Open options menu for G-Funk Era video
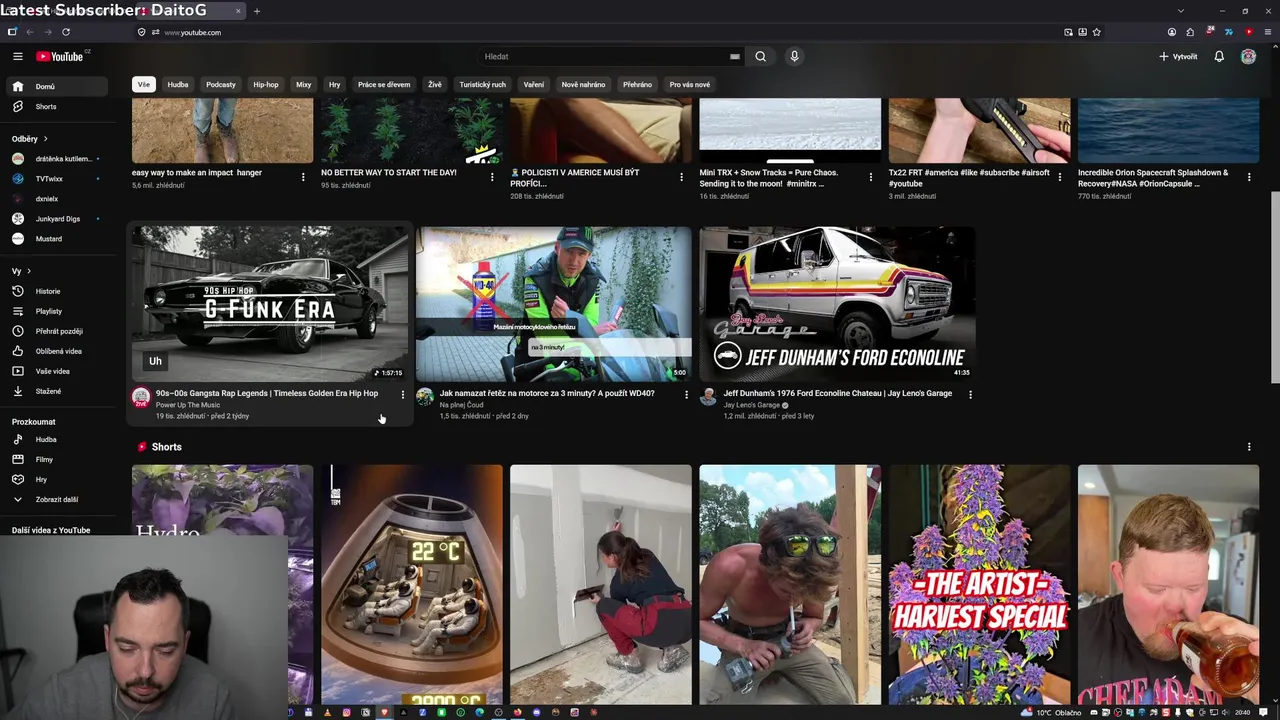Viewport: 1280px width, 720px height. (403, 395)
